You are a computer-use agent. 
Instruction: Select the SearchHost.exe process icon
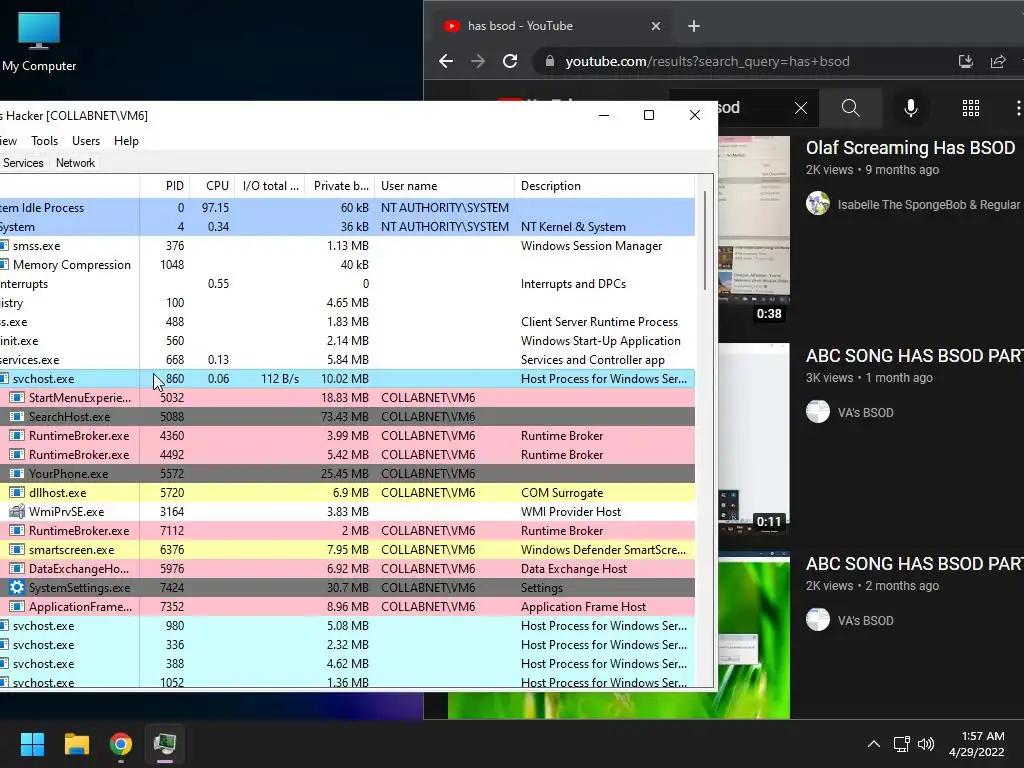click(x=17, y=417)
